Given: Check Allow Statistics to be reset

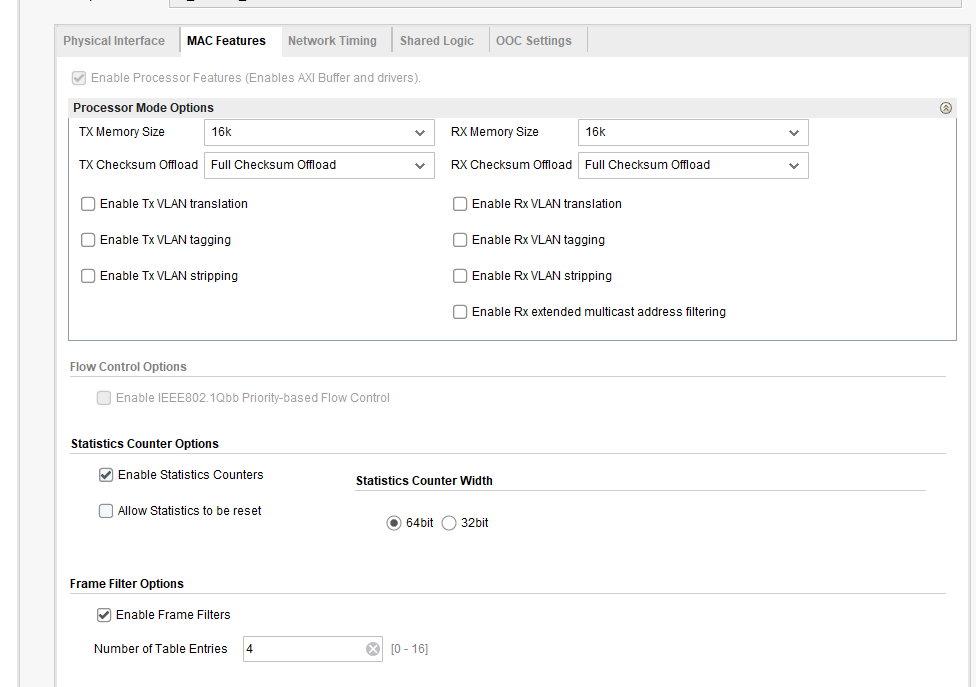Looking at the screenshot, I should pos(106,511).
